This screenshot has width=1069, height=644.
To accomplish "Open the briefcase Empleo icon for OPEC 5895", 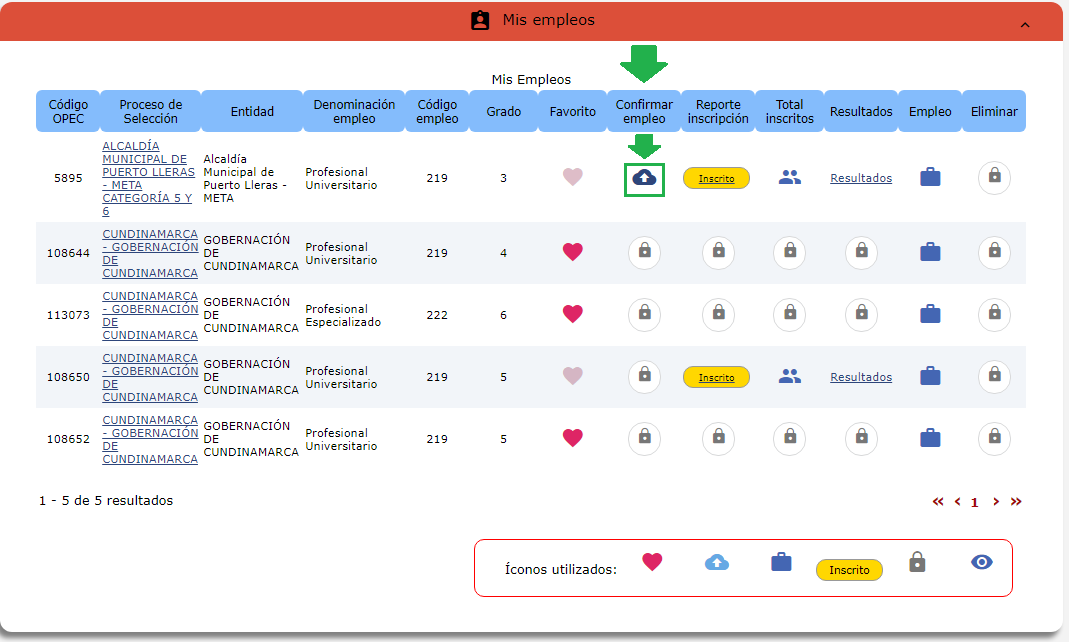I will (930, 178).
